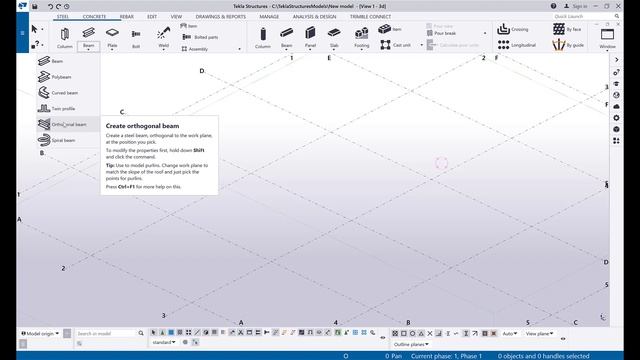Open the Auto snap depth dropdown
The height and width of the screenshot is (360, 640).
click(x=509, y=333)
